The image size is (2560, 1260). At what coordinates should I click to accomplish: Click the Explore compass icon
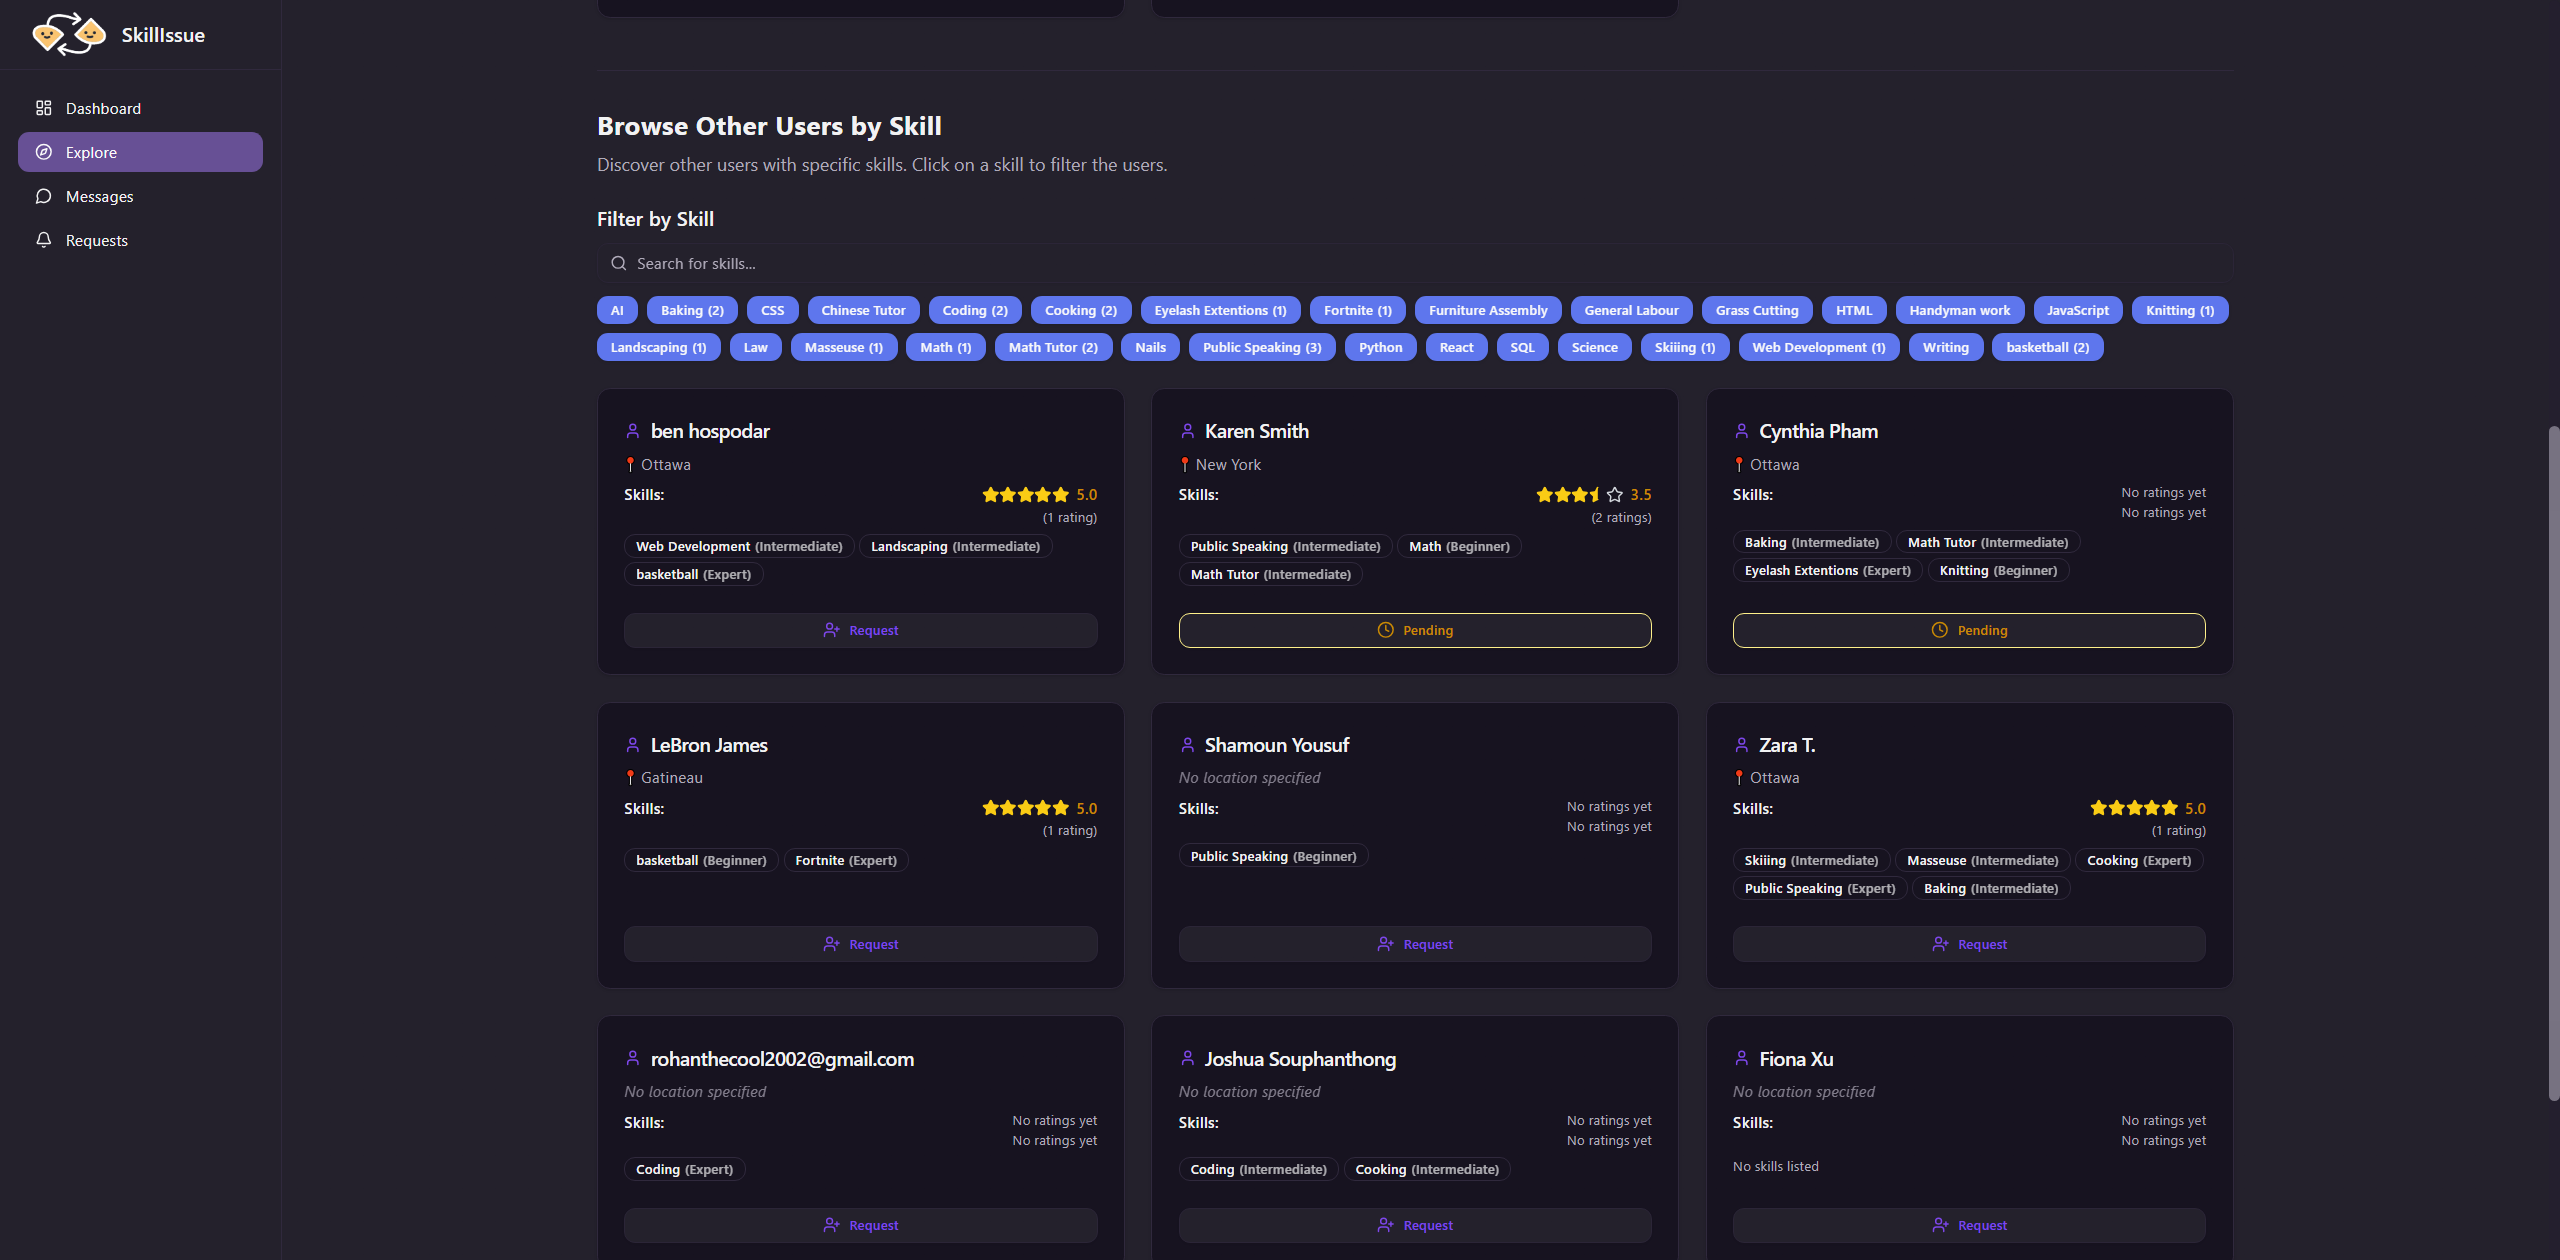44,152
